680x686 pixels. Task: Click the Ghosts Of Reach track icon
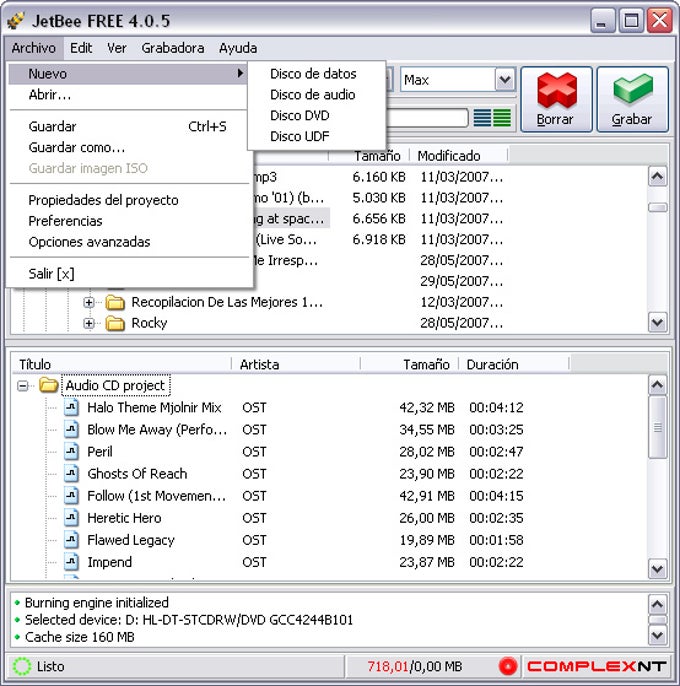pyautogui.click(x=71, y=473)
